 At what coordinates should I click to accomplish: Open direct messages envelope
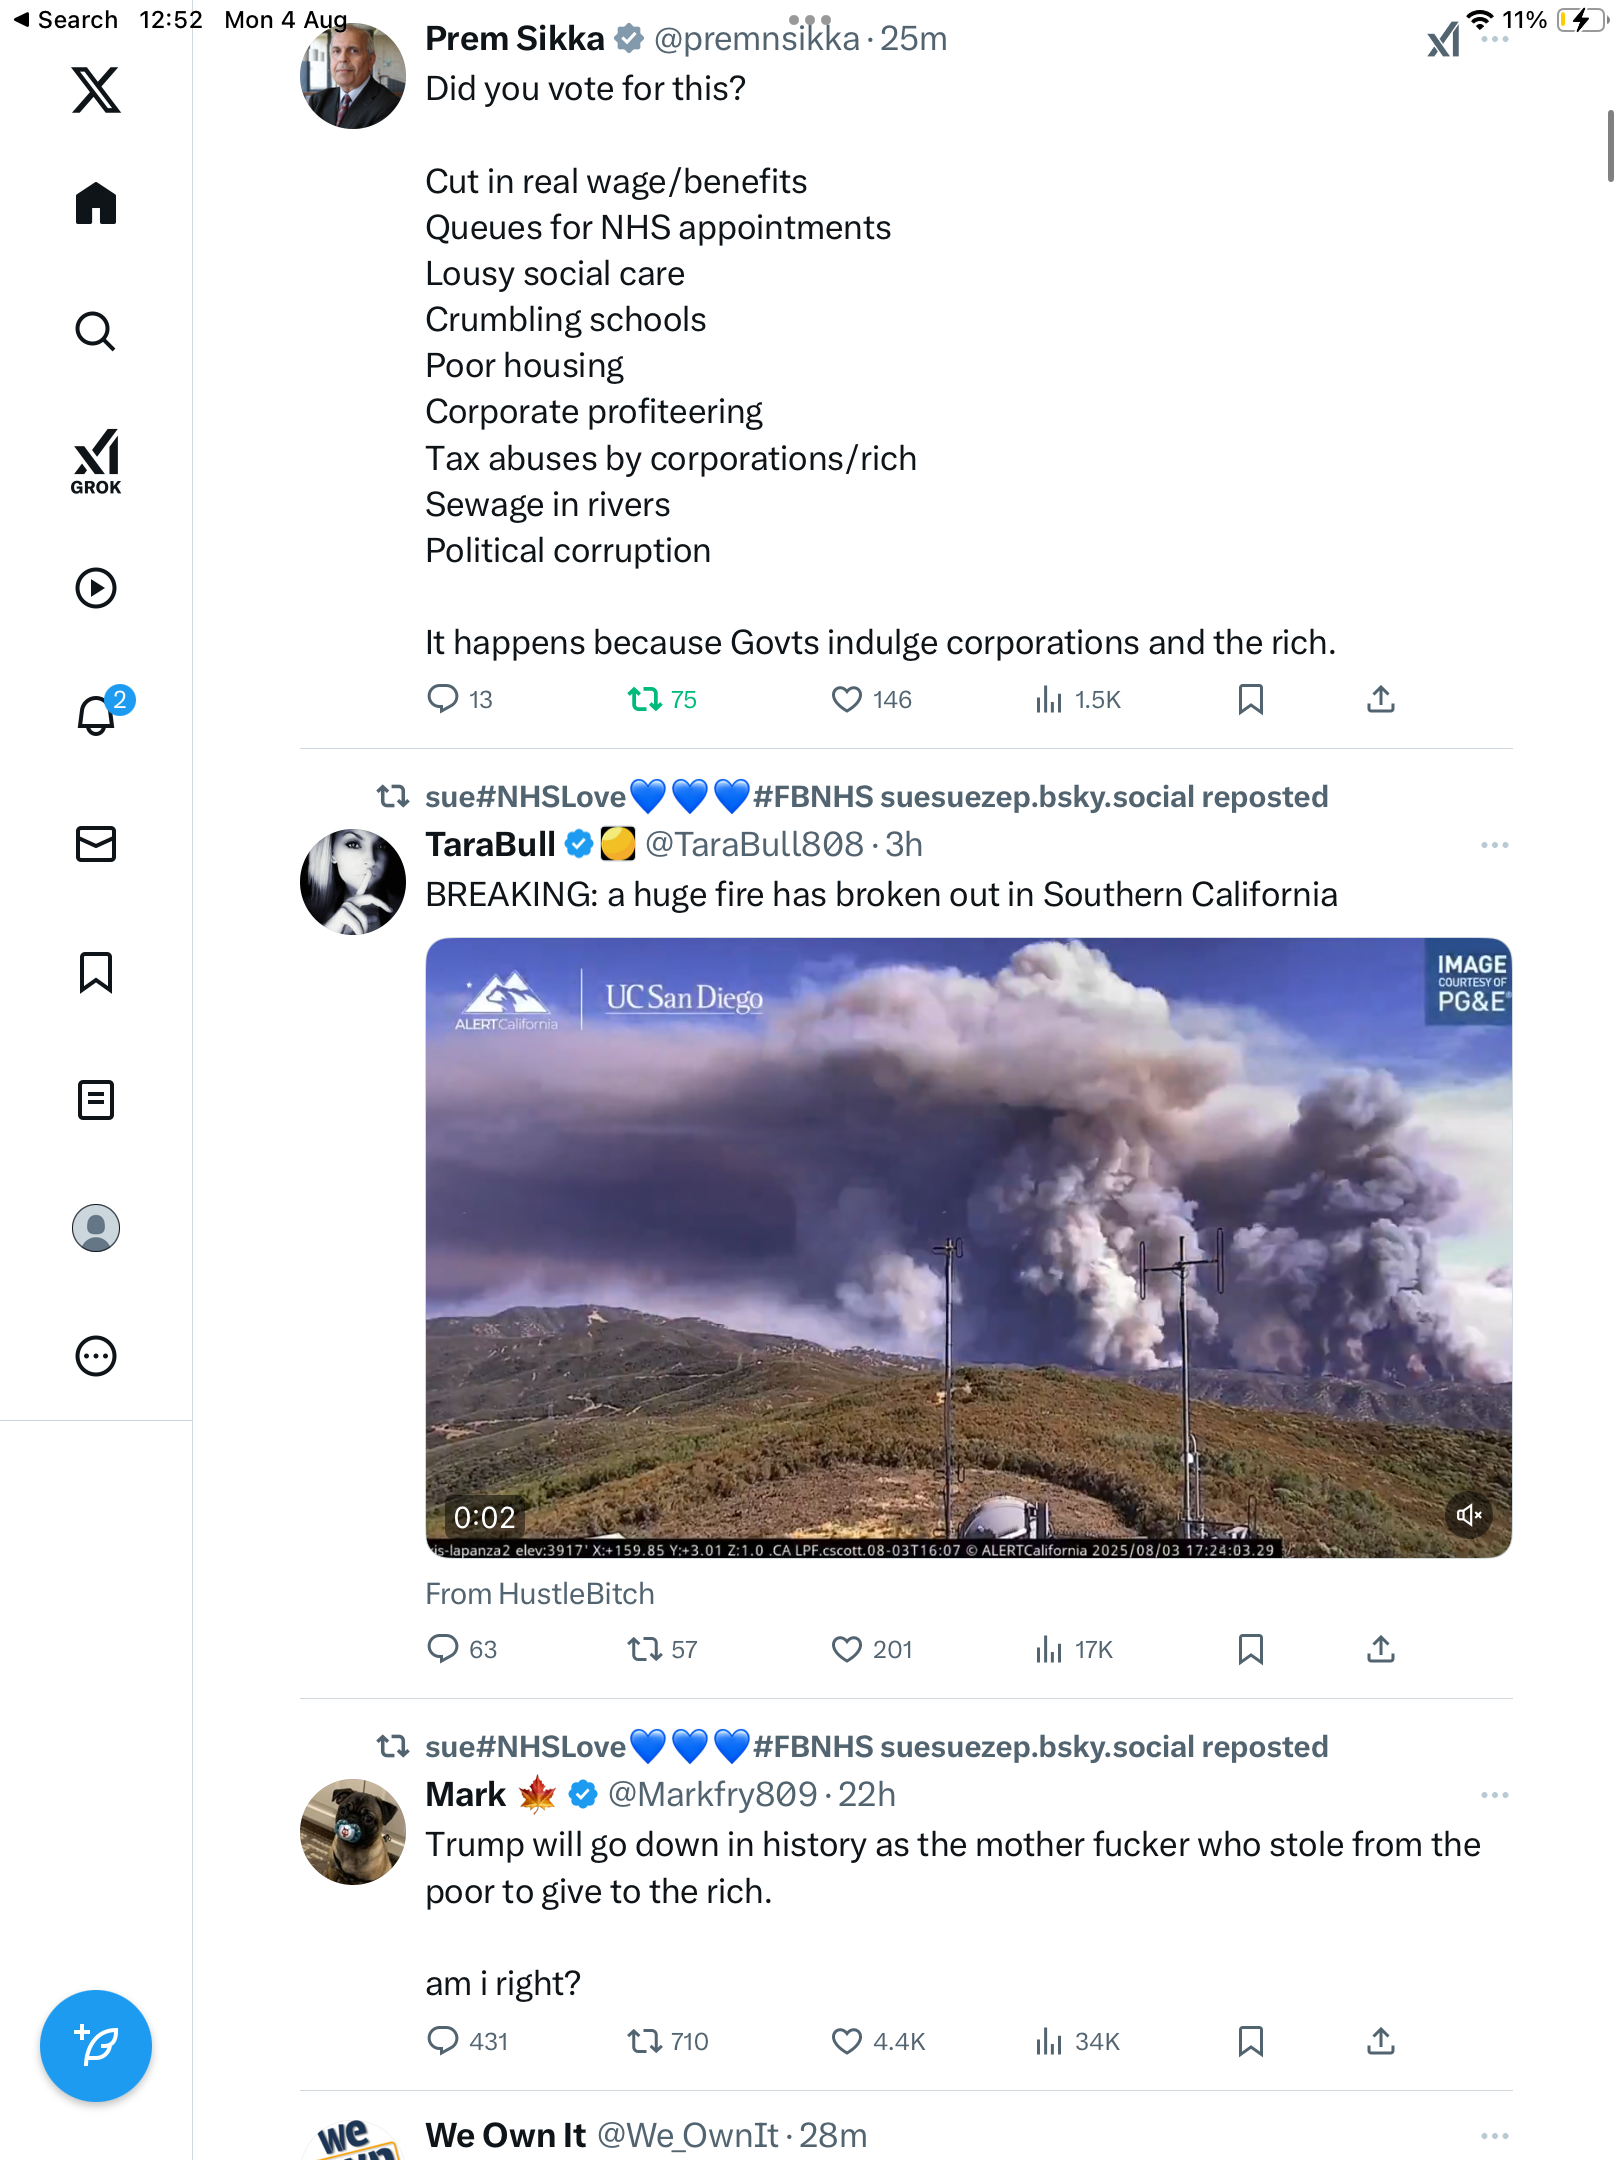click(96, 844)
